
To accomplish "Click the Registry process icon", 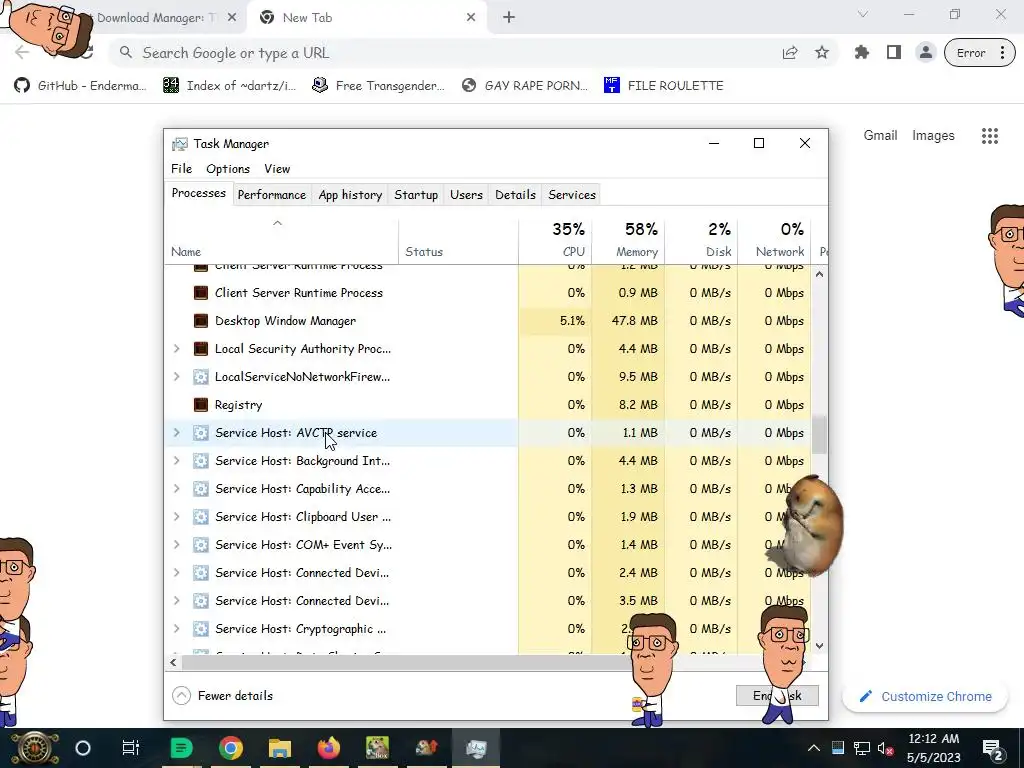I will click(201, 405).
